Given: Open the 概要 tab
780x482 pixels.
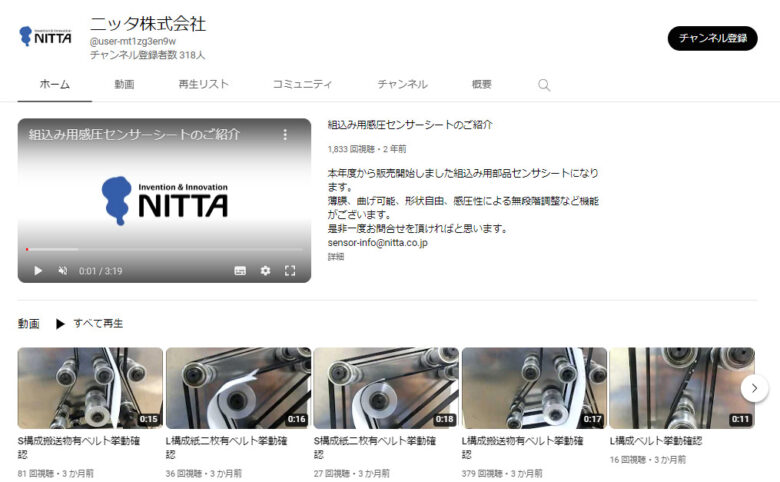Looking at the screenshot, I should (481, 85).
